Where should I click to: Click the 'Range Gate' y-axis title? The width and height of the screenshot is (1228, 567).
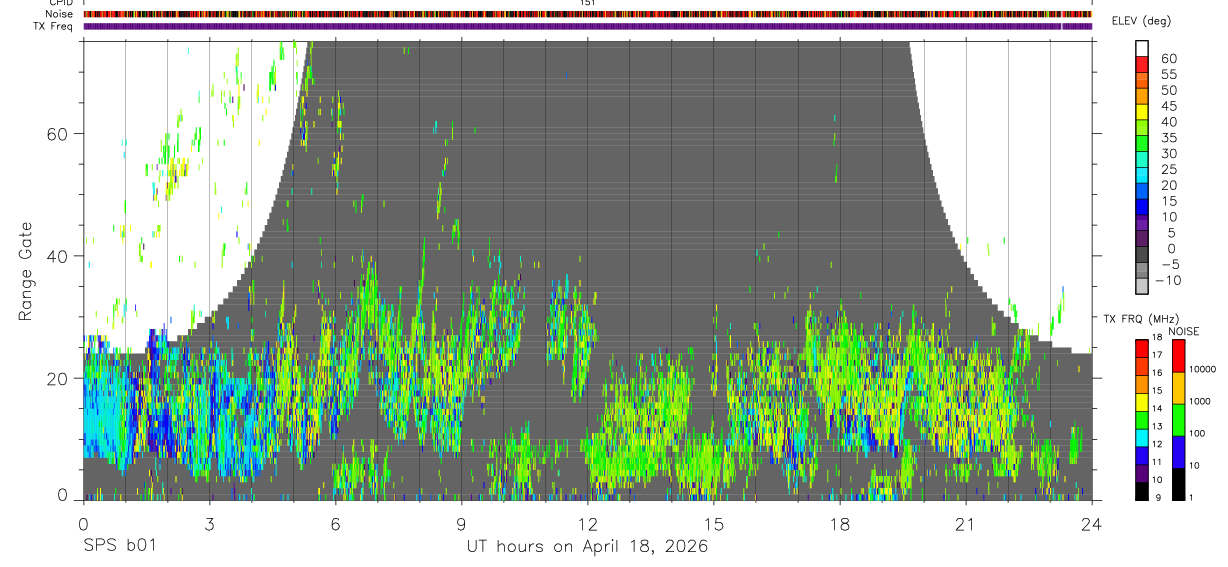point(25,270)
